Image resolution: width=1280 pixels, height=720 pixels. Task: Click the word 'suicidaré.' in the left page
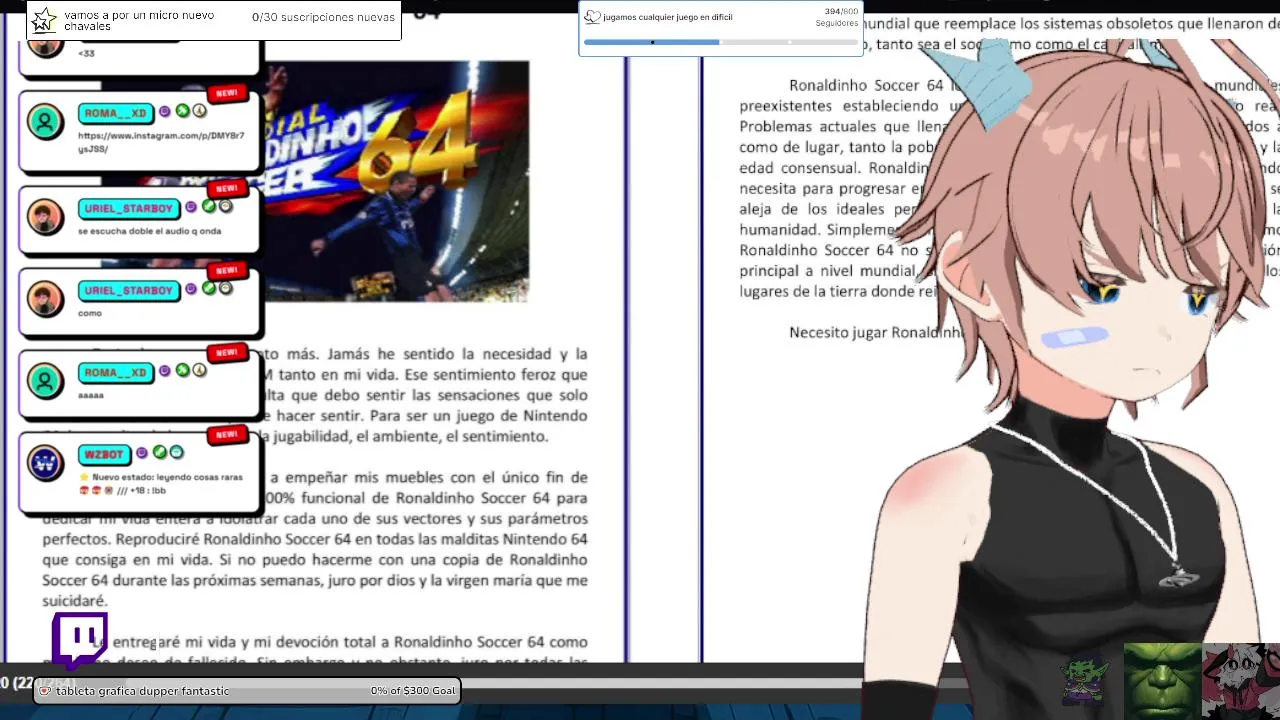(x=74, y=601)
